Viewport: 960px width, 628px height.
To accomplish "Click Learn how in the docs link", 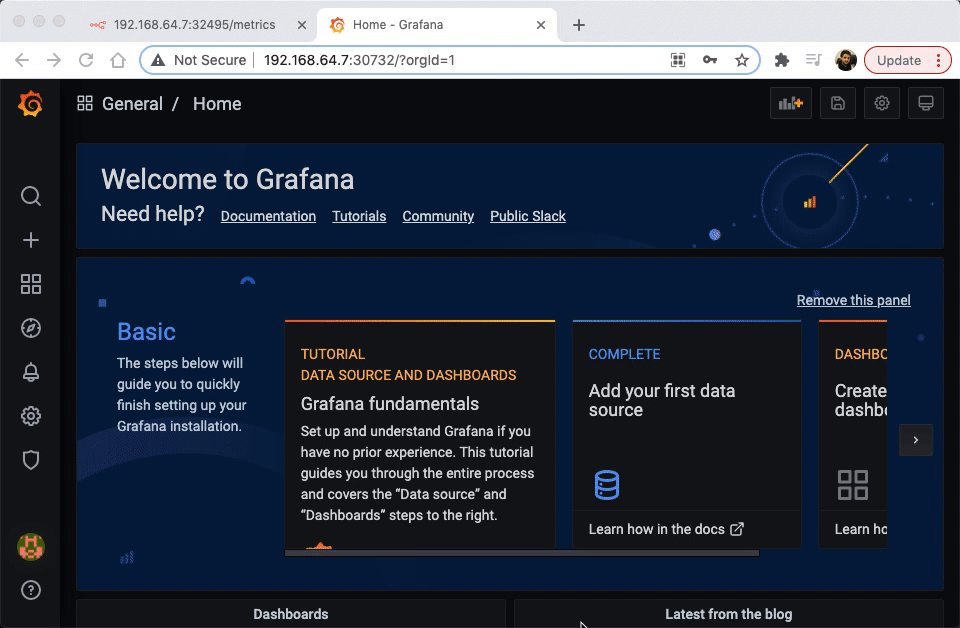I will tap(666, 529).
